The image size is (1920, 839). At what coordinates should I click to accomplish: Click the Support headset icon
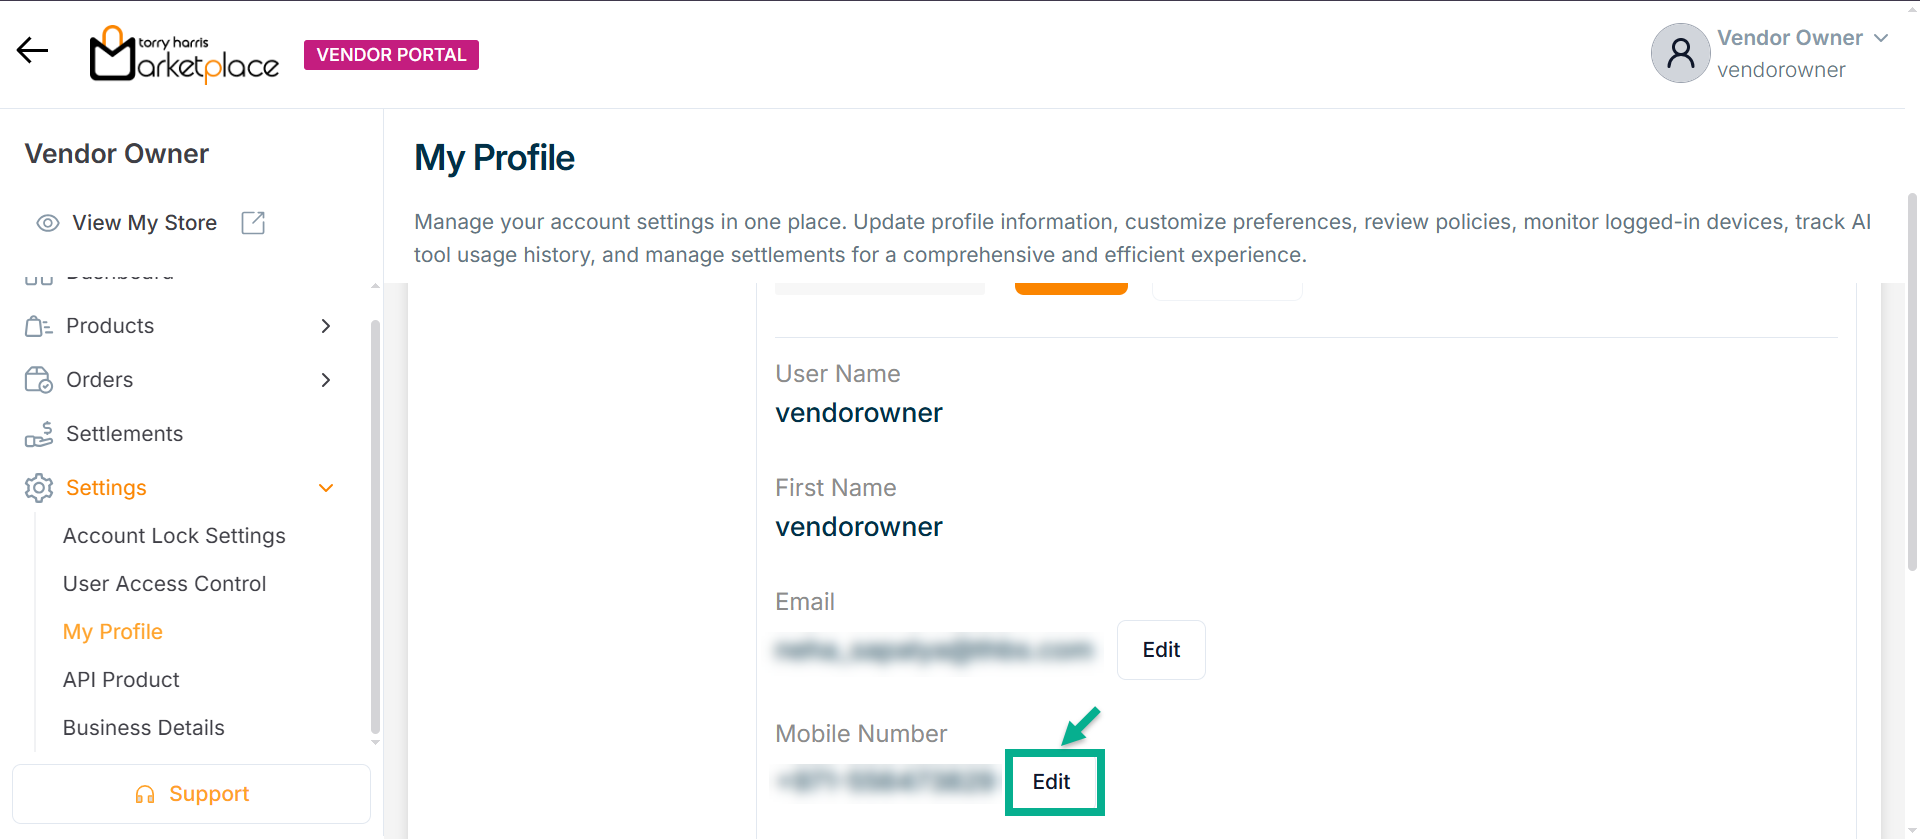145,794
